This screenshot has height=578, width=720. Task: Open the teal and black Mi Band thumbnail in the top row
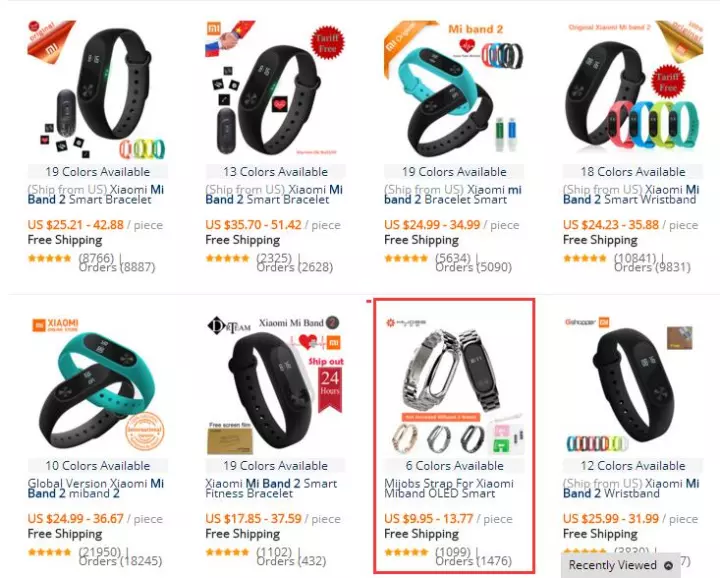click(454, 91)
